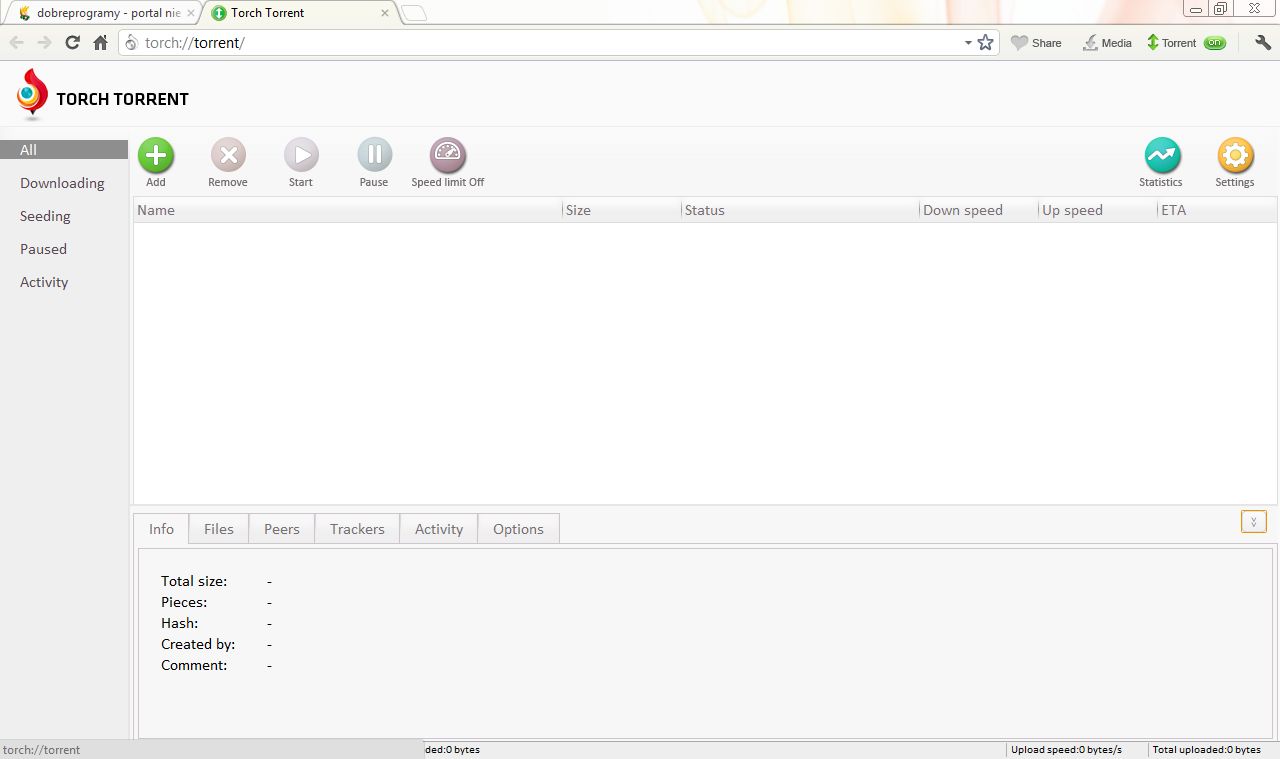1280x759 pixels.
Task: Toggle the Speed limit Off gauge icon
Action: 448,155
